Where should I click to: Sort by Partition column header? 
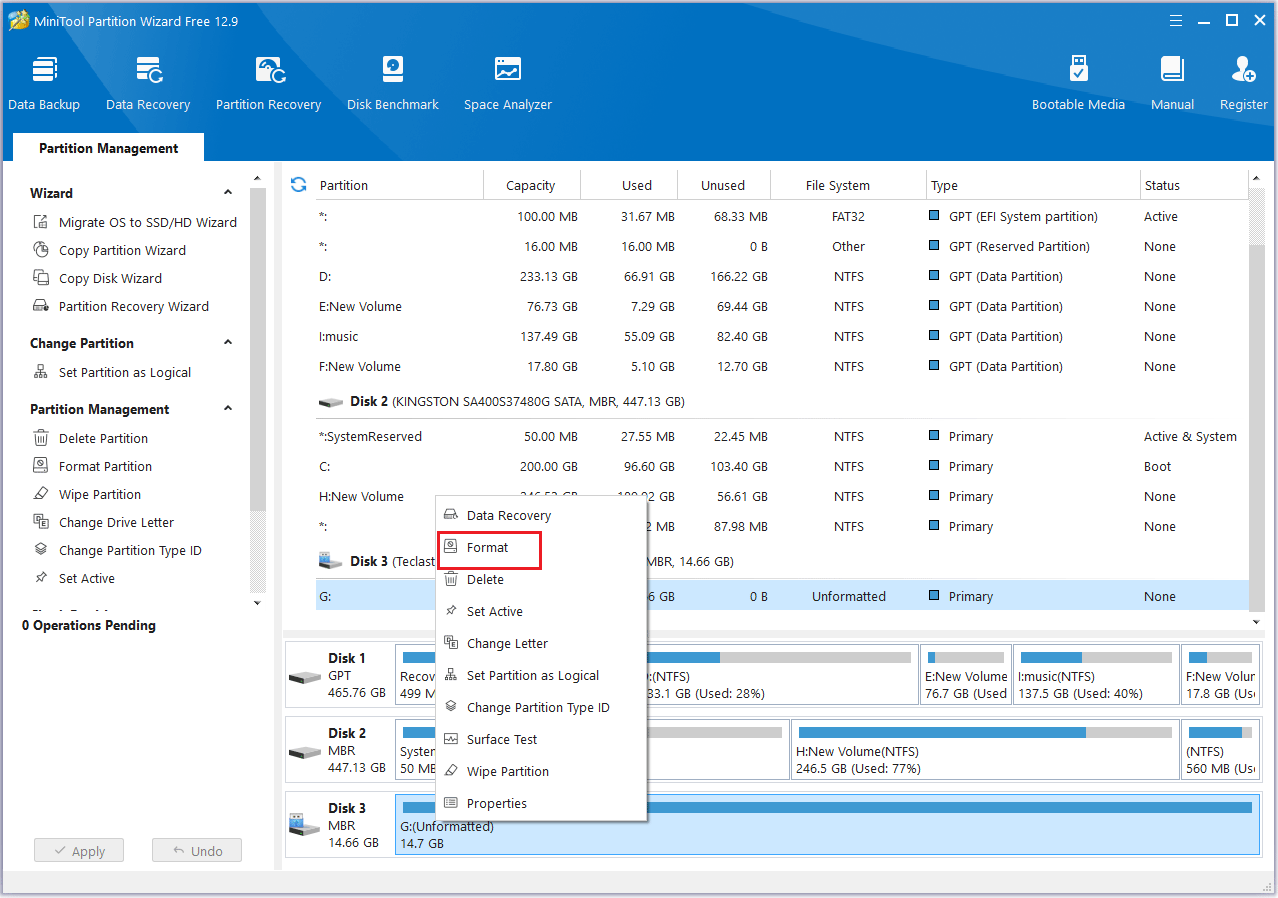click(399, 185)
